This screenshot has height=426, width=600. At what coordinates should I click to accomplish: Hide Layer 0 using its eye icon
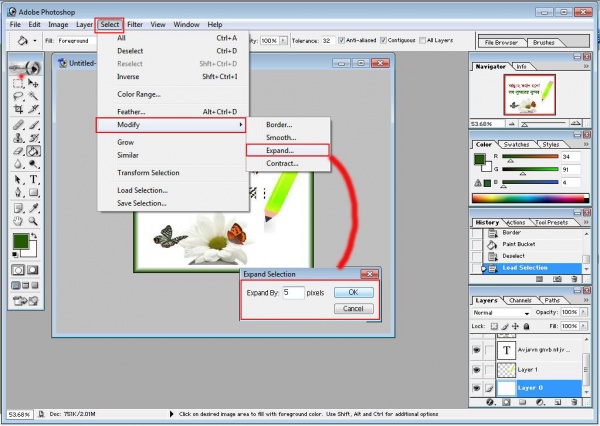[476, 388]
